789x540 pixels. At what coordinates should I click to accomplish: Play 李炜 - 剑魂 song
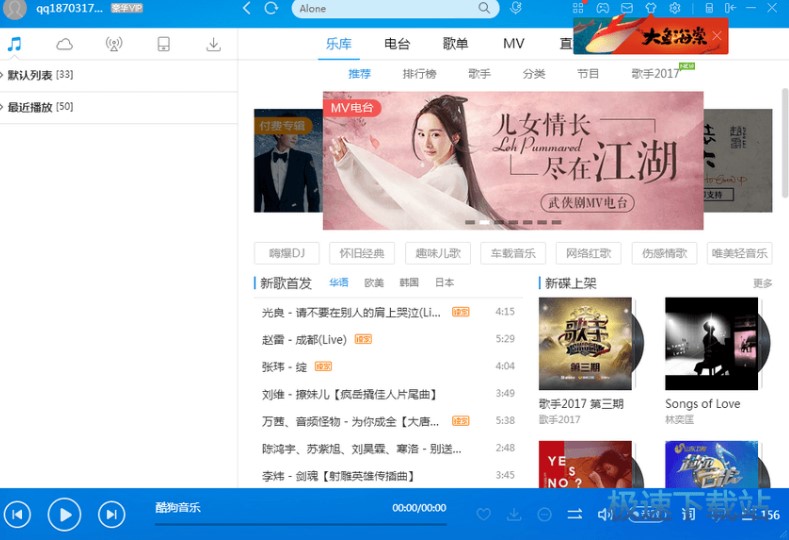click(388, 476)
